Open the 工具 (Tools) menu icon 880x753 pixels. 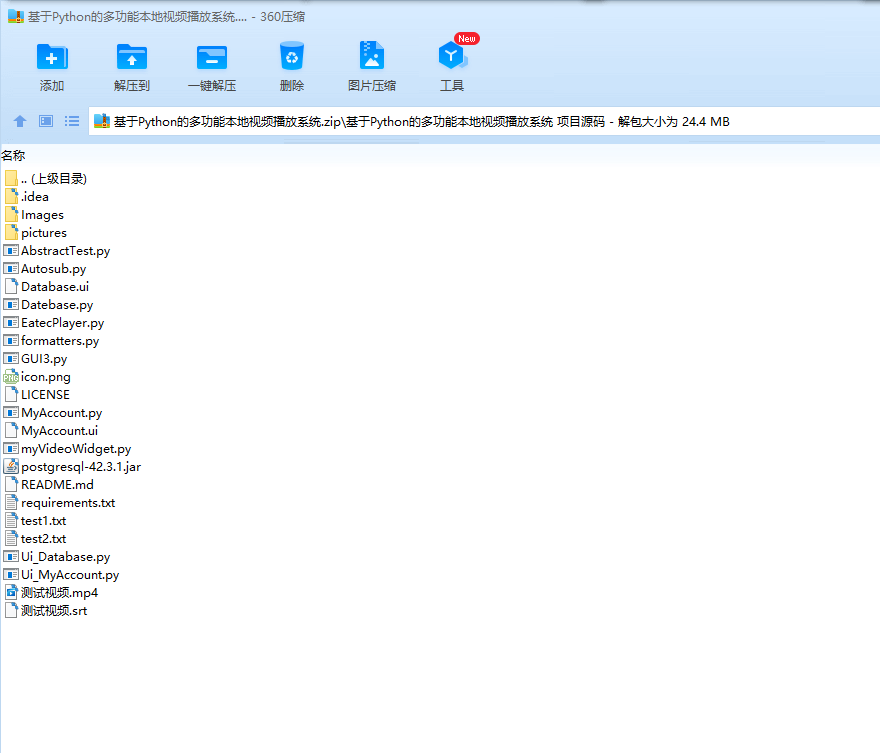click(451, 56)
